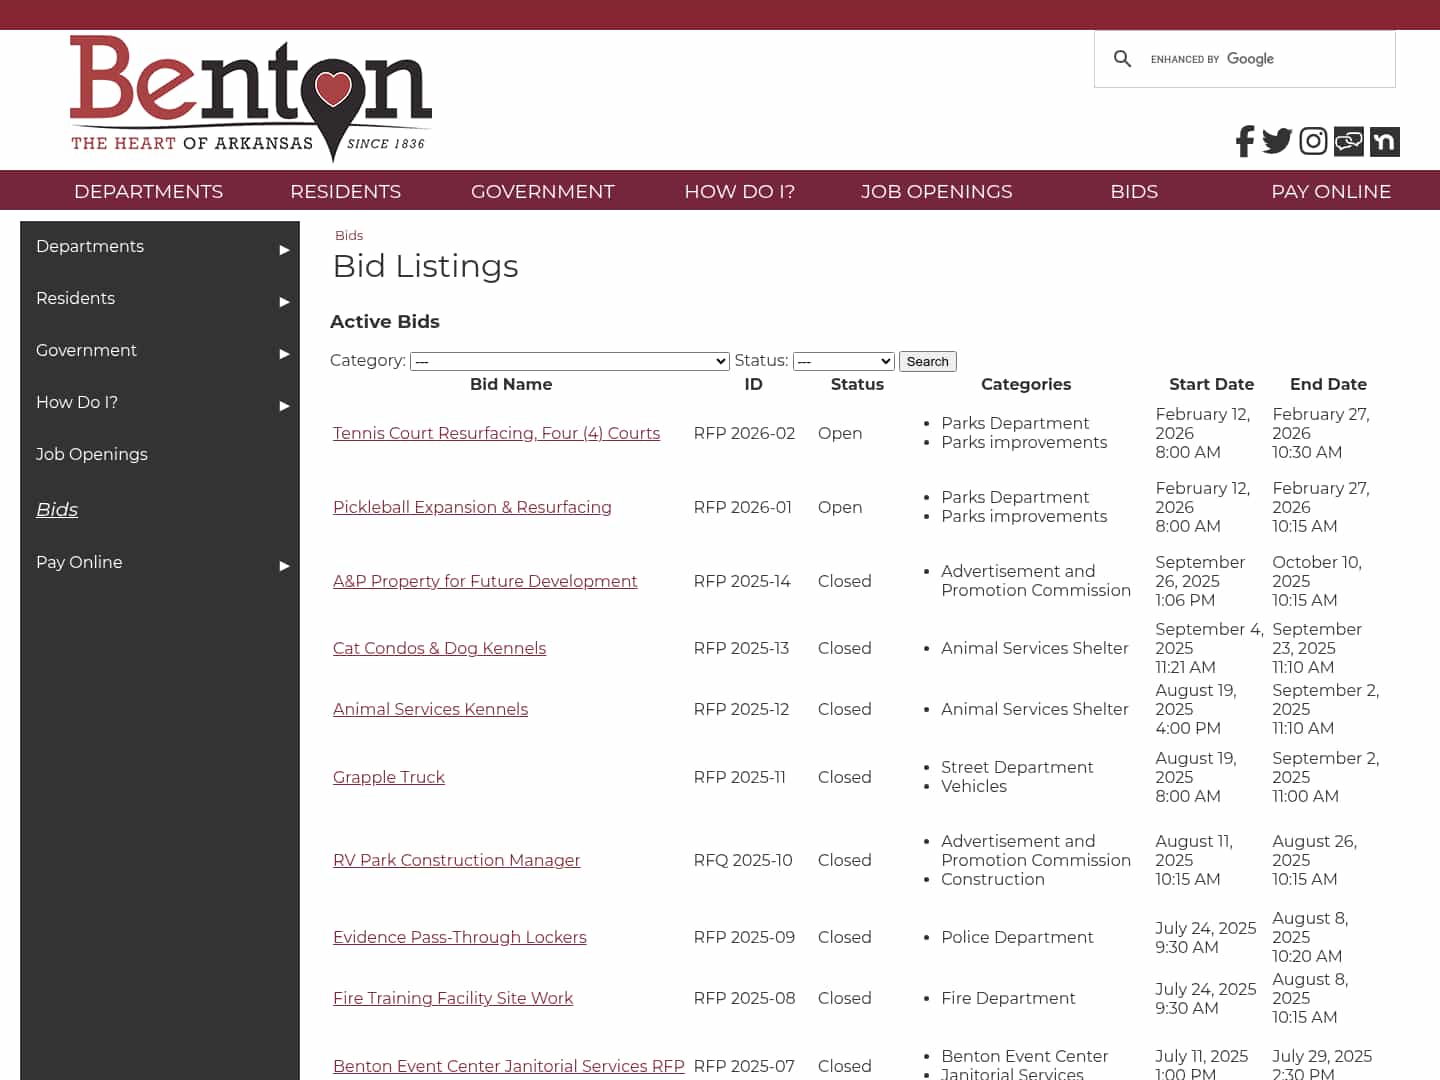
Task: Open the Status filter dropdown
Action: 843,361
